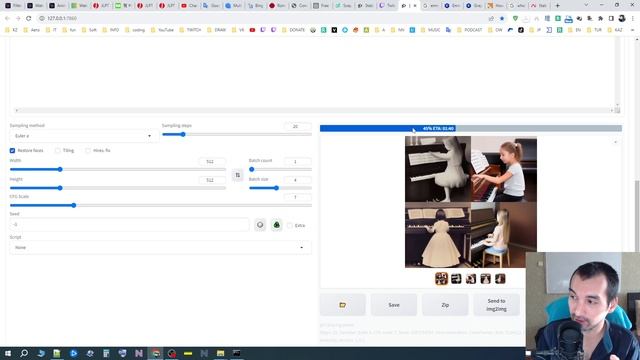640x360 pixels.
Task: Click the user profile avatar in Chrome
Action: coord(622,18)
